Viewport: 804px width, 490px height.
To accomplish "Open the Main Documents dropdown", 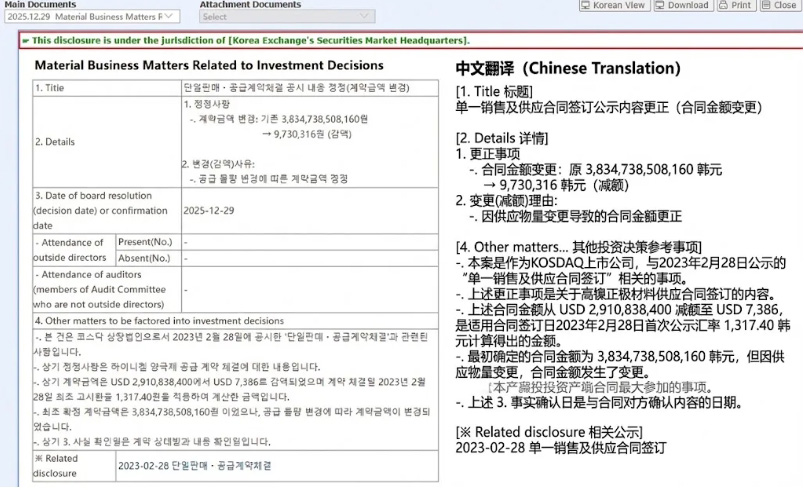I will tap(91, 17).
